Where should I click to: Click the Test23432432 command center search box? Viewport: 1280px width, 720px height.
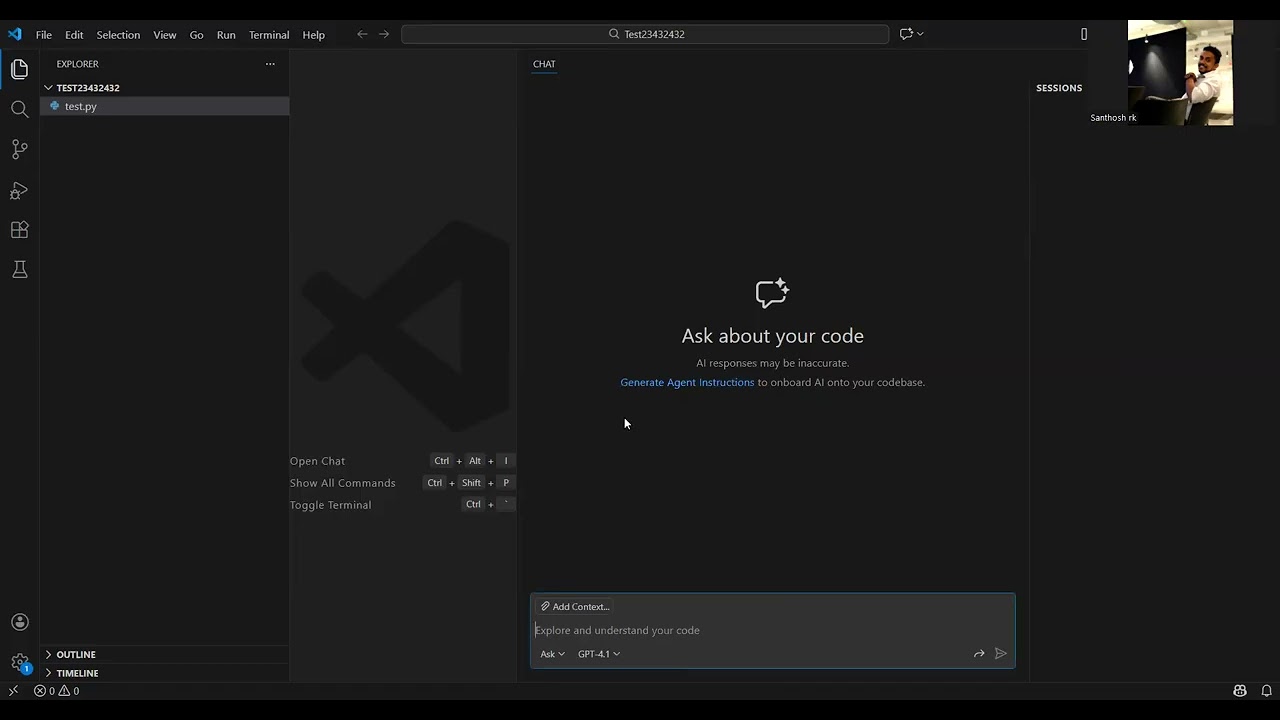(x=645, y=34)
